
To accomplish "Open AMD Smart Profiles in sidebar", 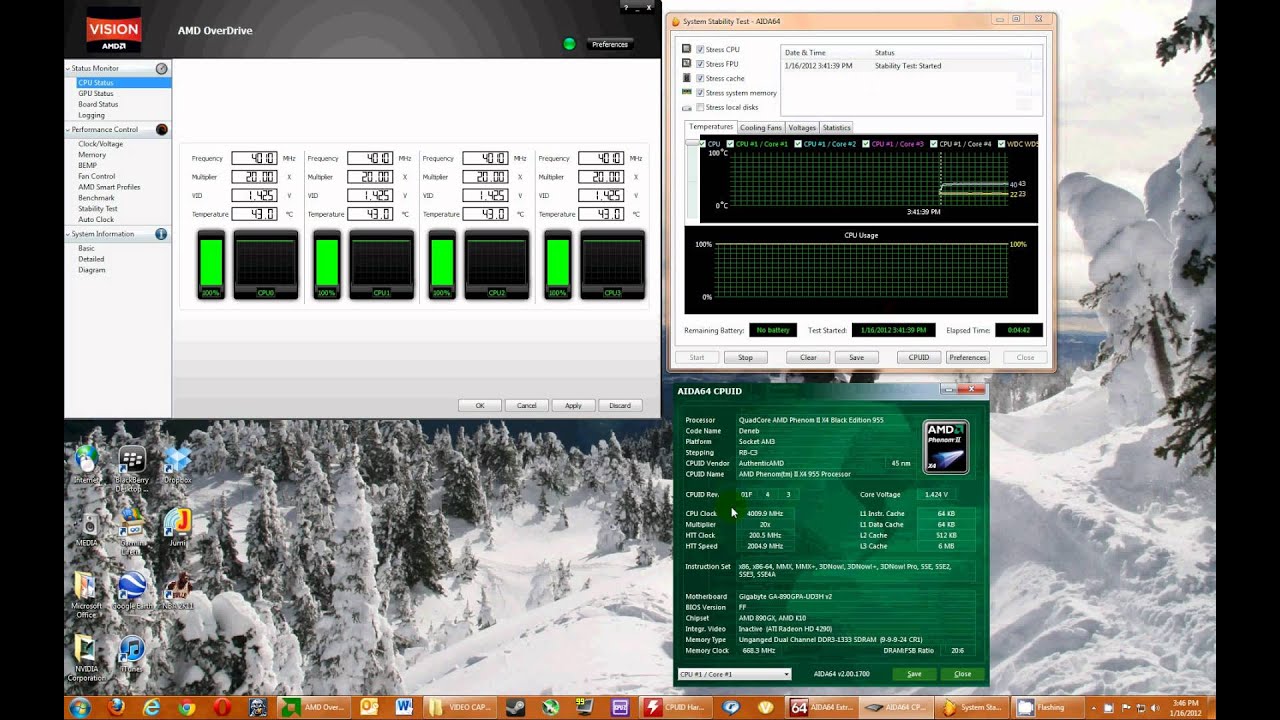I will point(109,187).
